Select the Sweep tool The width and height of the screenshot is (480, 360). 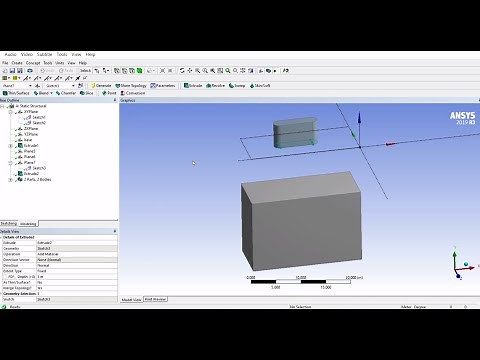coord(237,86)
